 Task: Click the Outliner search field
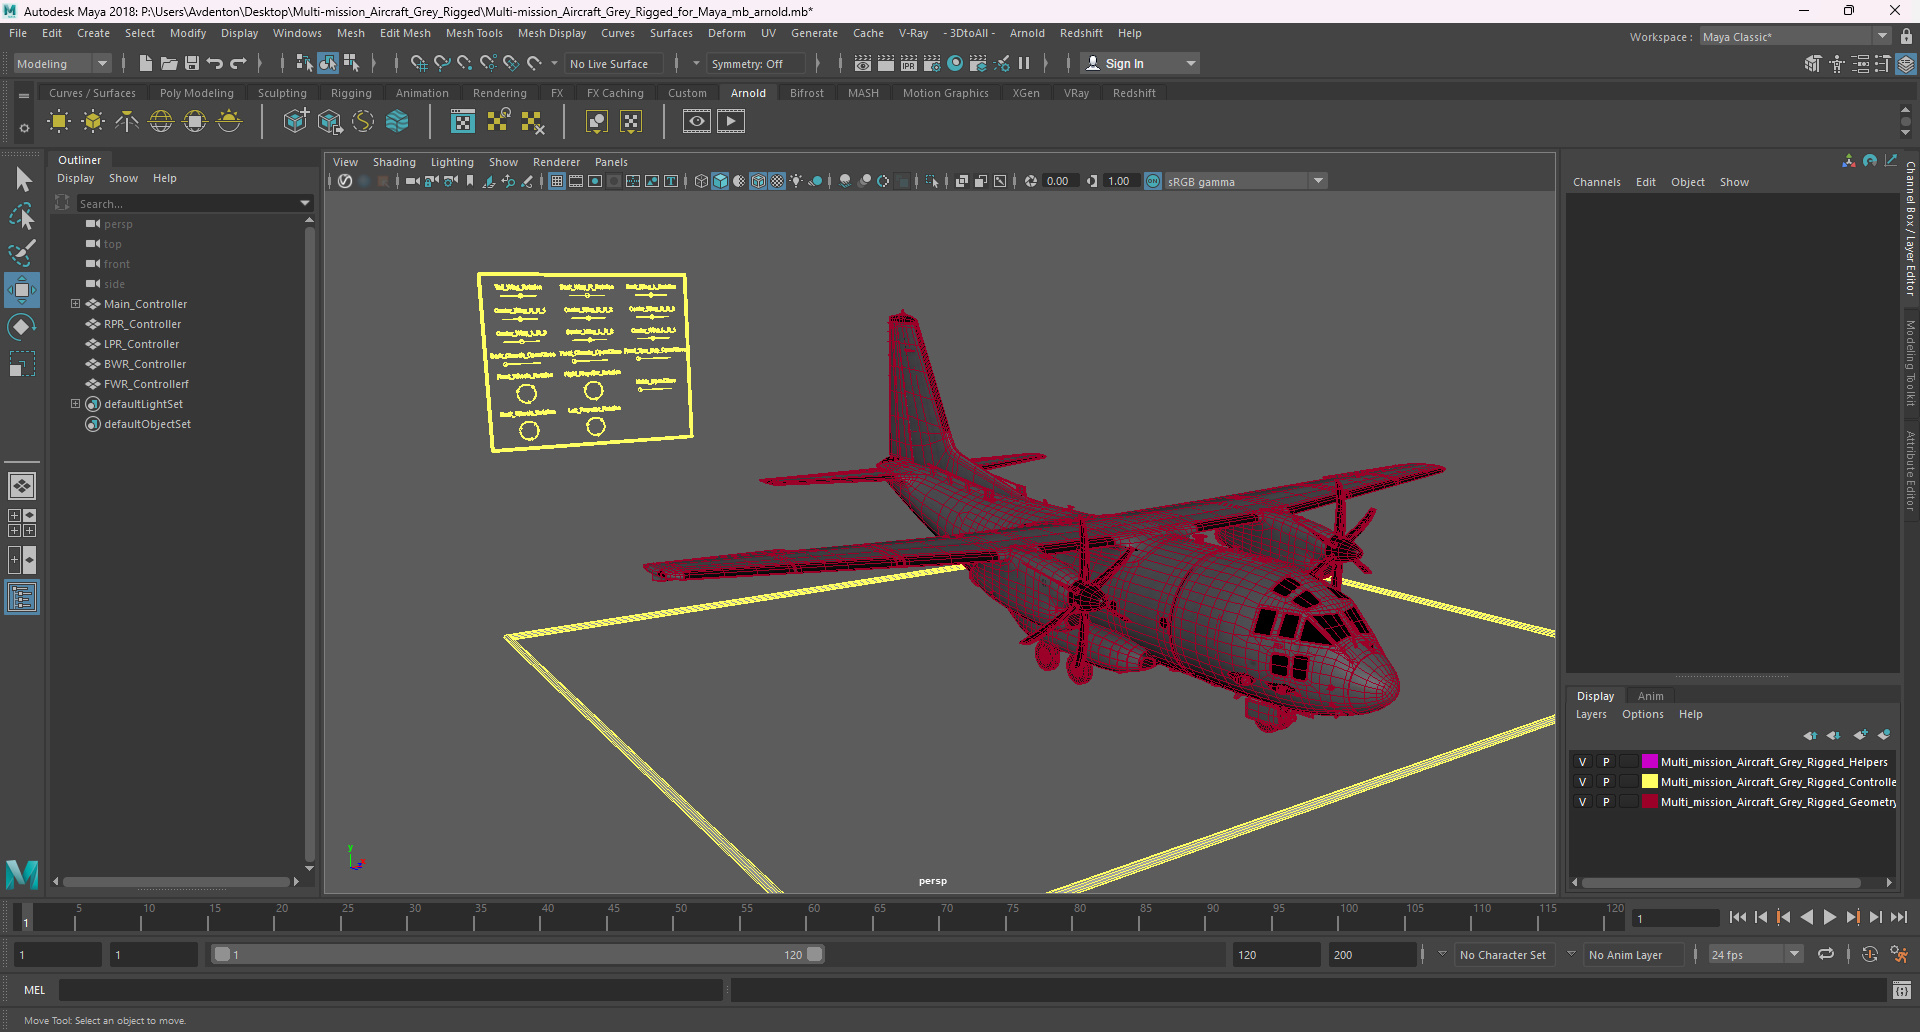point(186,203)
